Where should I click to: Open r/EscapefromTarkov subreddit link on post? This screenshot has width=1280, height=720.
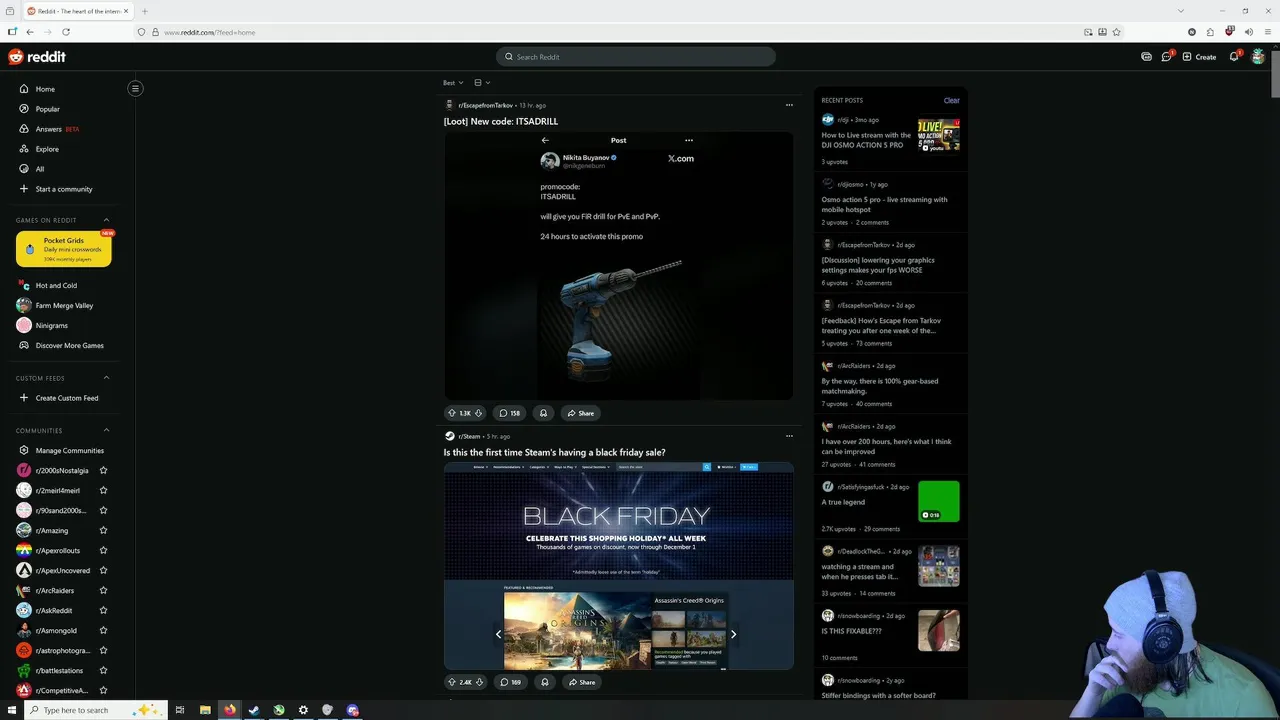click(x=485, y=105)
